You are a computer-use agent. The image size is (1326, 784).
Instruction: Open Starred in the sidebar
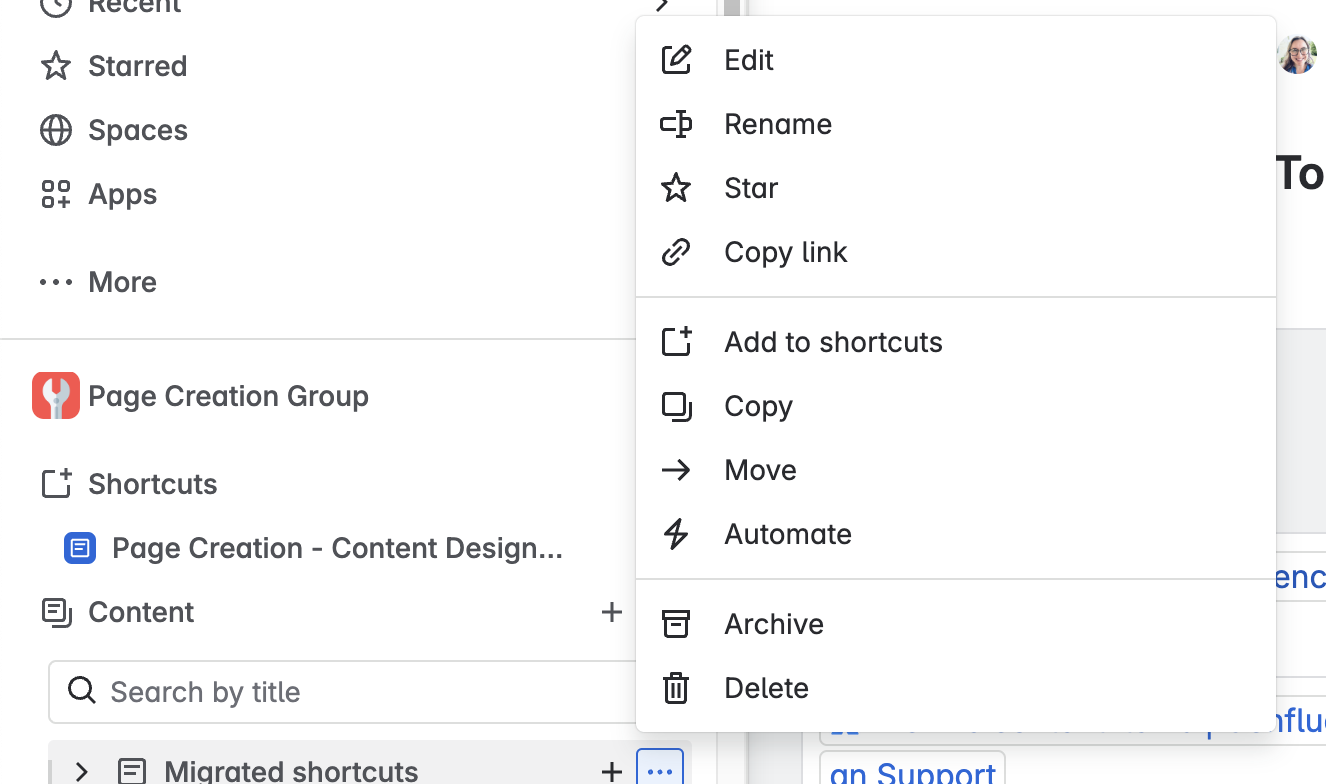click(113, 66)
